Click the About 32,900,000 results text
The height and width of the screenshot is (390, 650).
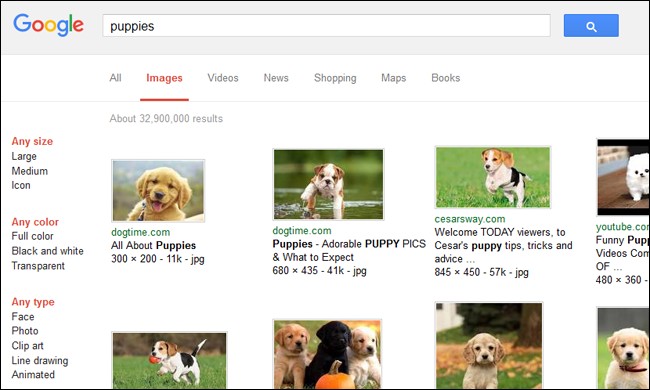(166, 119)
